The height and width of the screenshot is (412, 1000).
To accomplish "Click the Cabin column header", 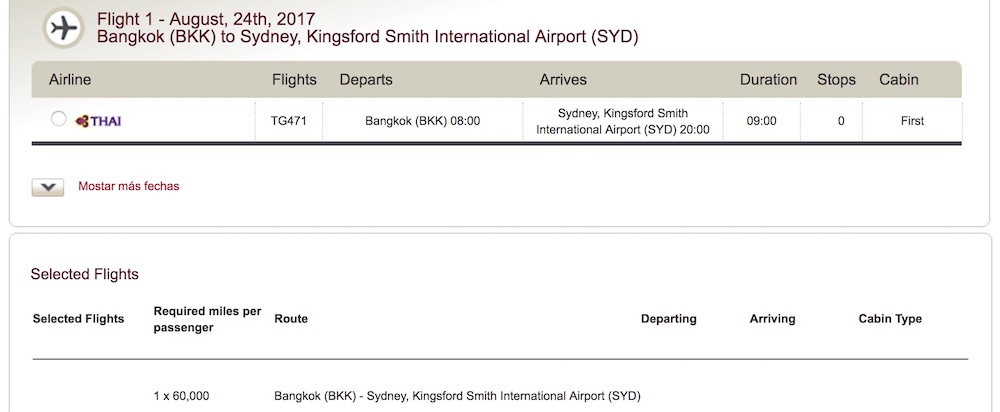I will click(x=899, y=80).
